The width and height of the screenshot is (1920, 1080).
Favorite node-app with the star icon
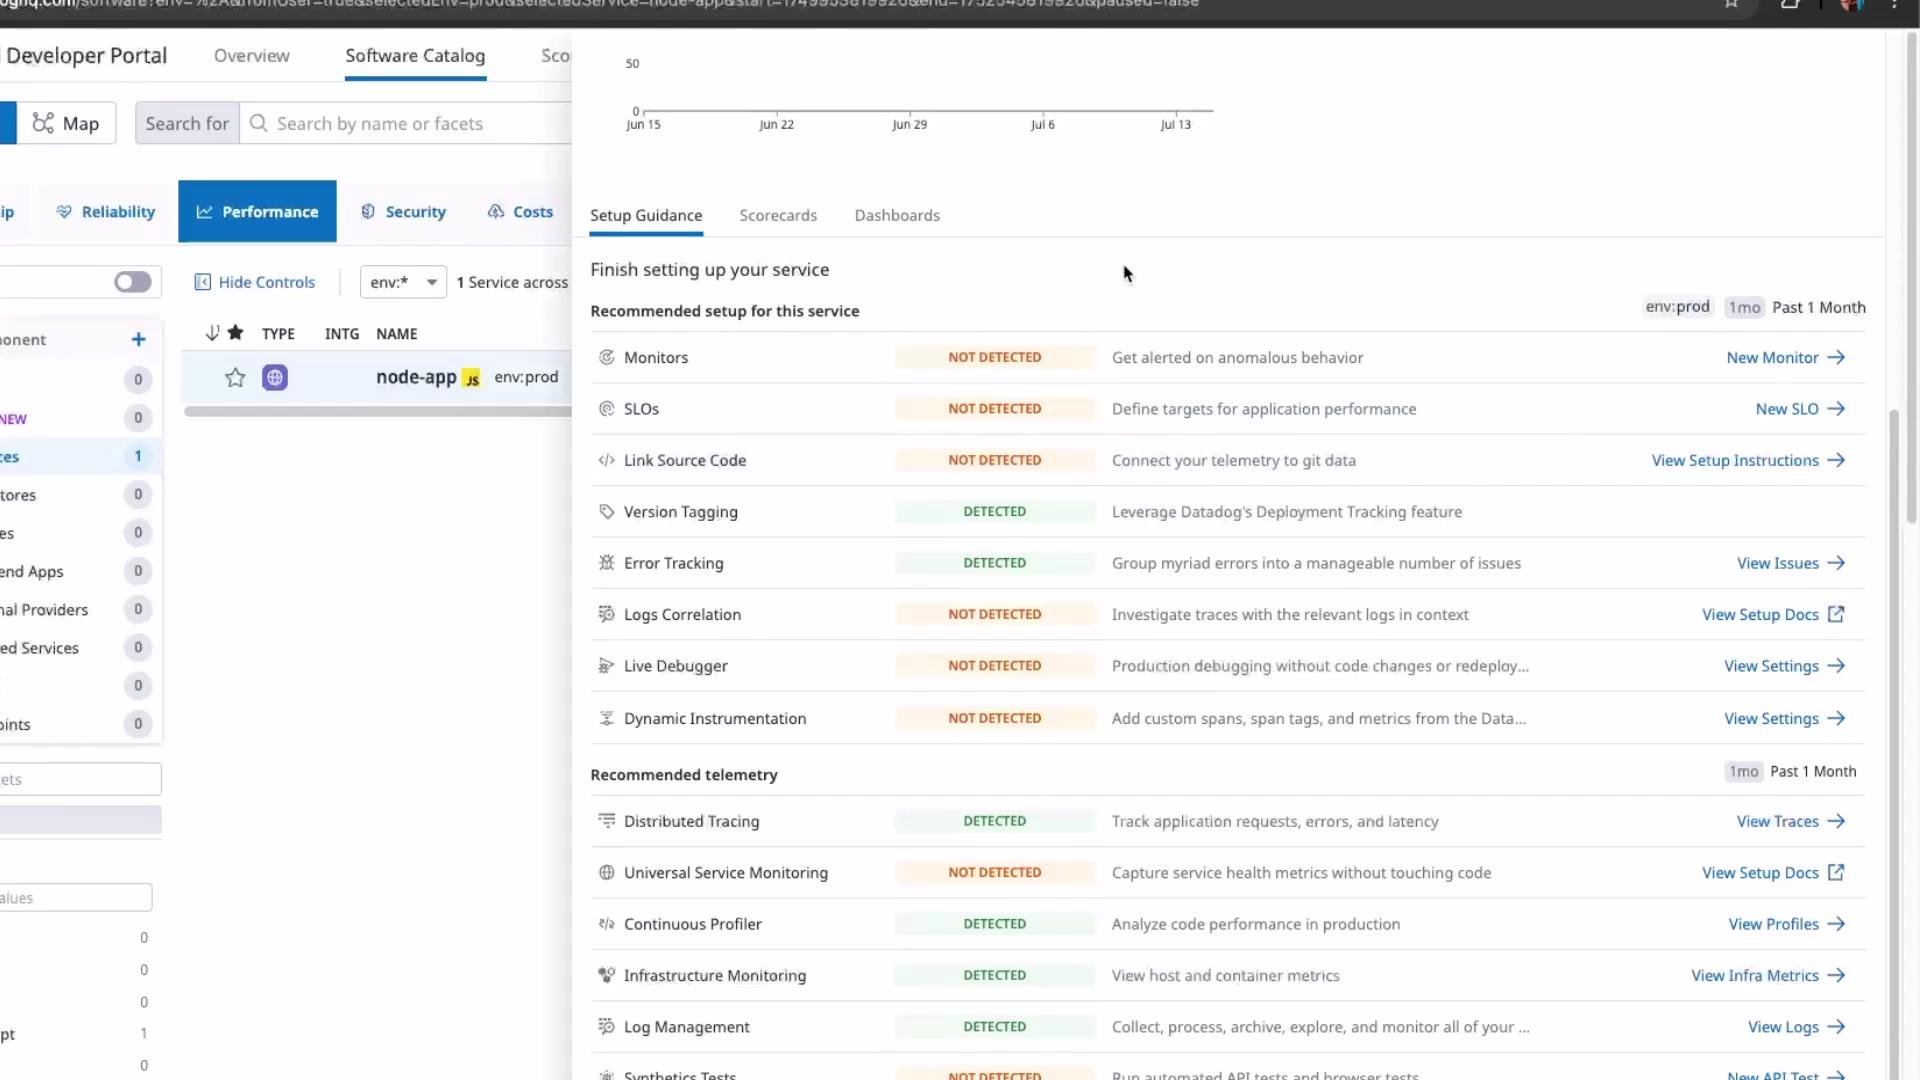coord(235,377)
